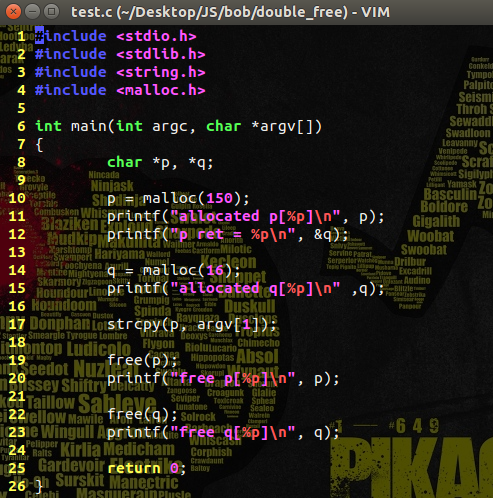Click line number 21 in gutter

(x=17, y=396)
